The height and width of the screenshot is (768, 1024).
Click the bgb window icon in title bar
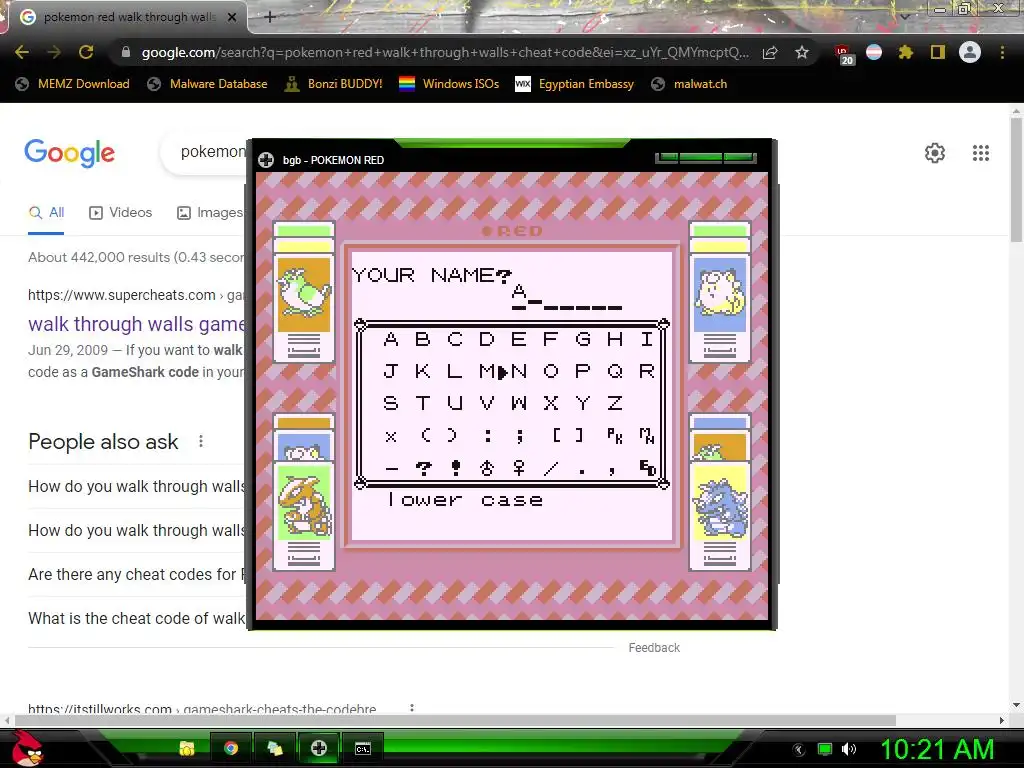click(266, 160)
